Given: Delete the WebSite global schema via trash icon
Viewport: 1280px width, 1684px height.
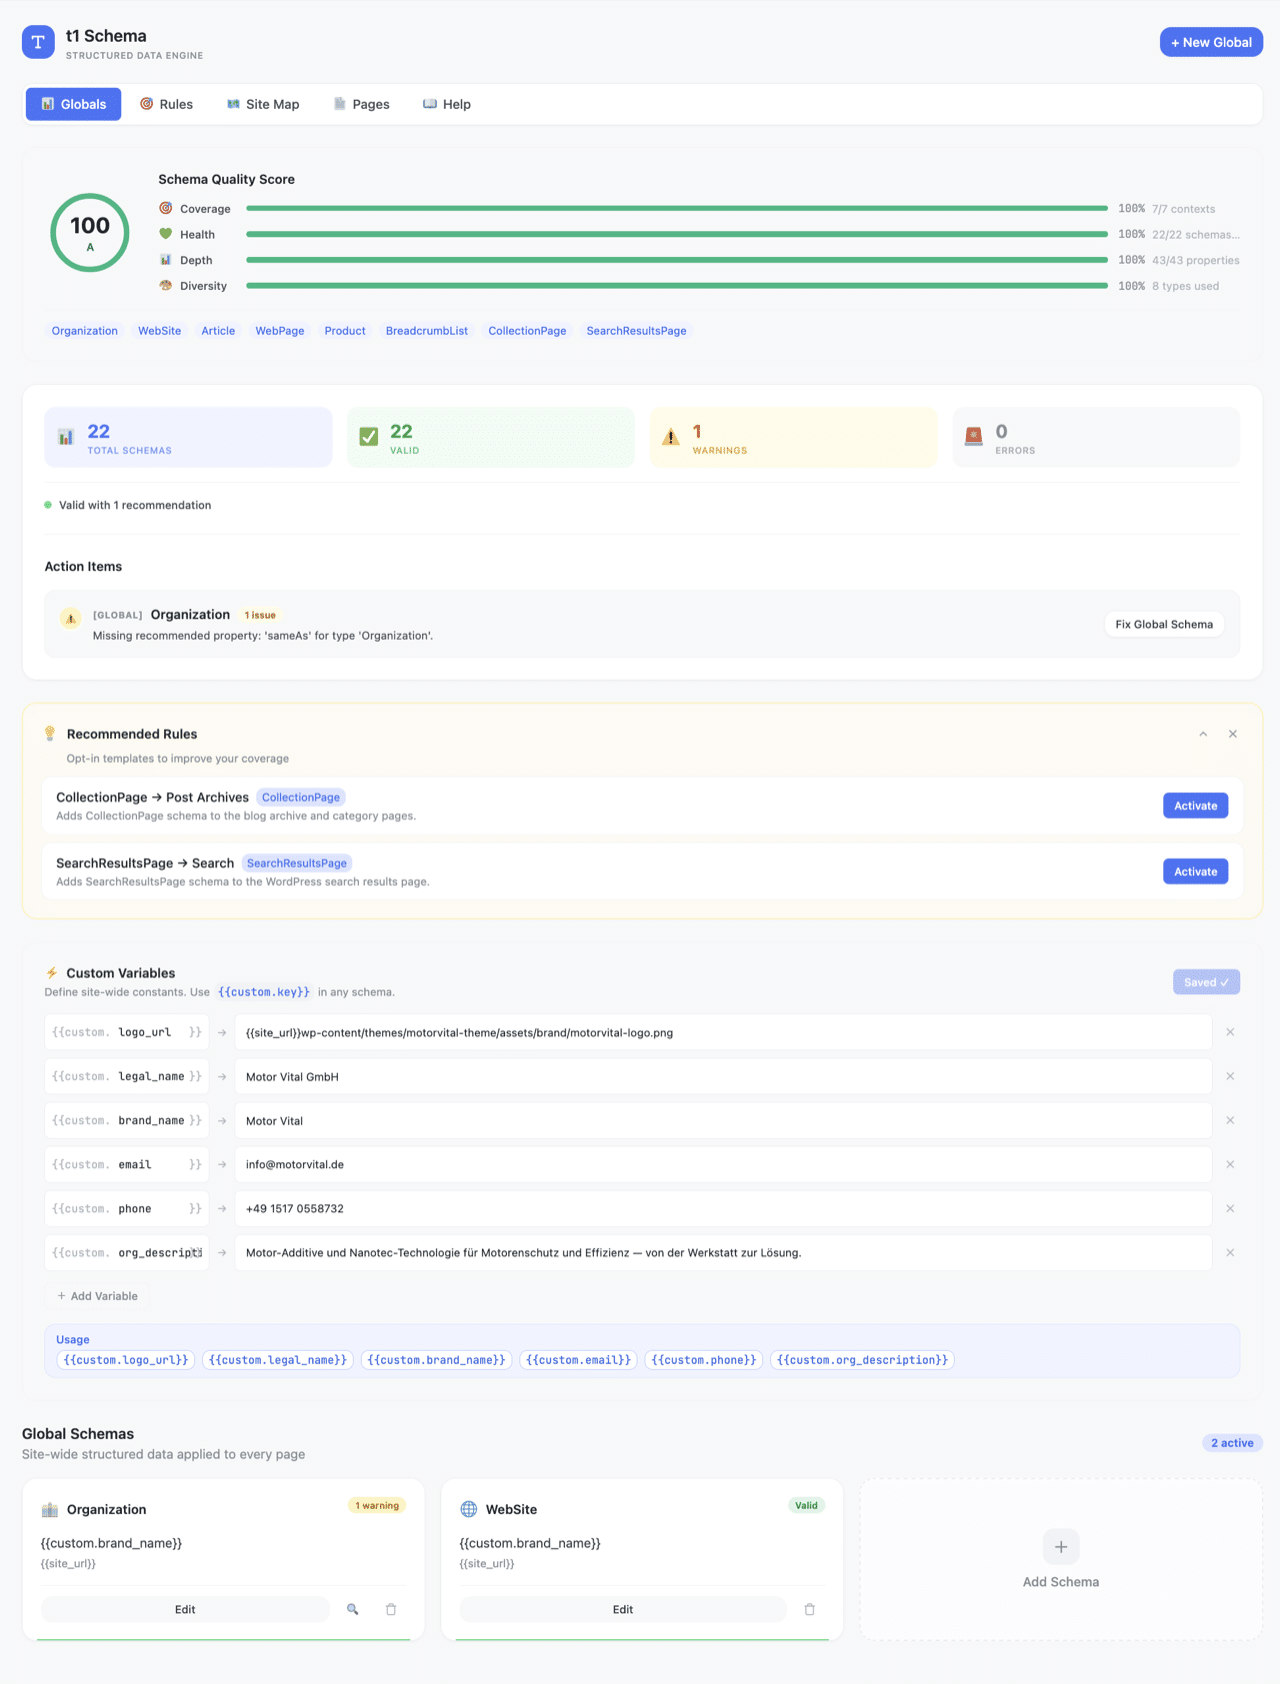Looking at the screenshot, I should point(810,1609).
